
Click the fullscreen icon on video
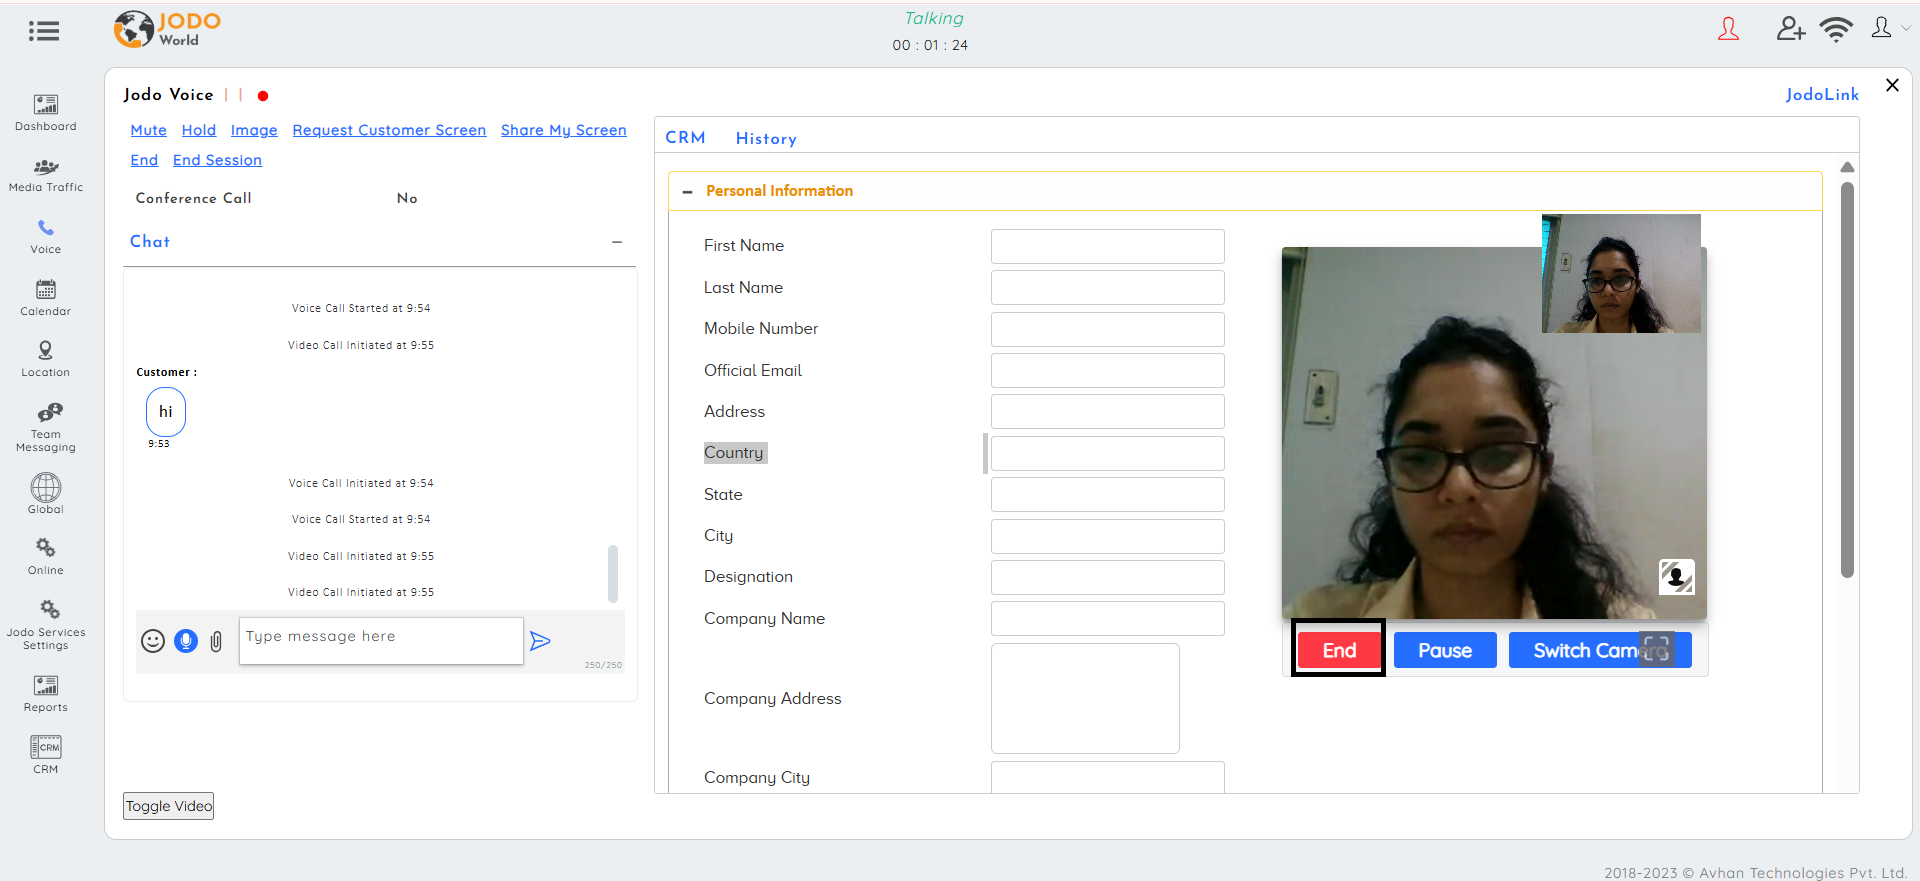point(1657,649)
